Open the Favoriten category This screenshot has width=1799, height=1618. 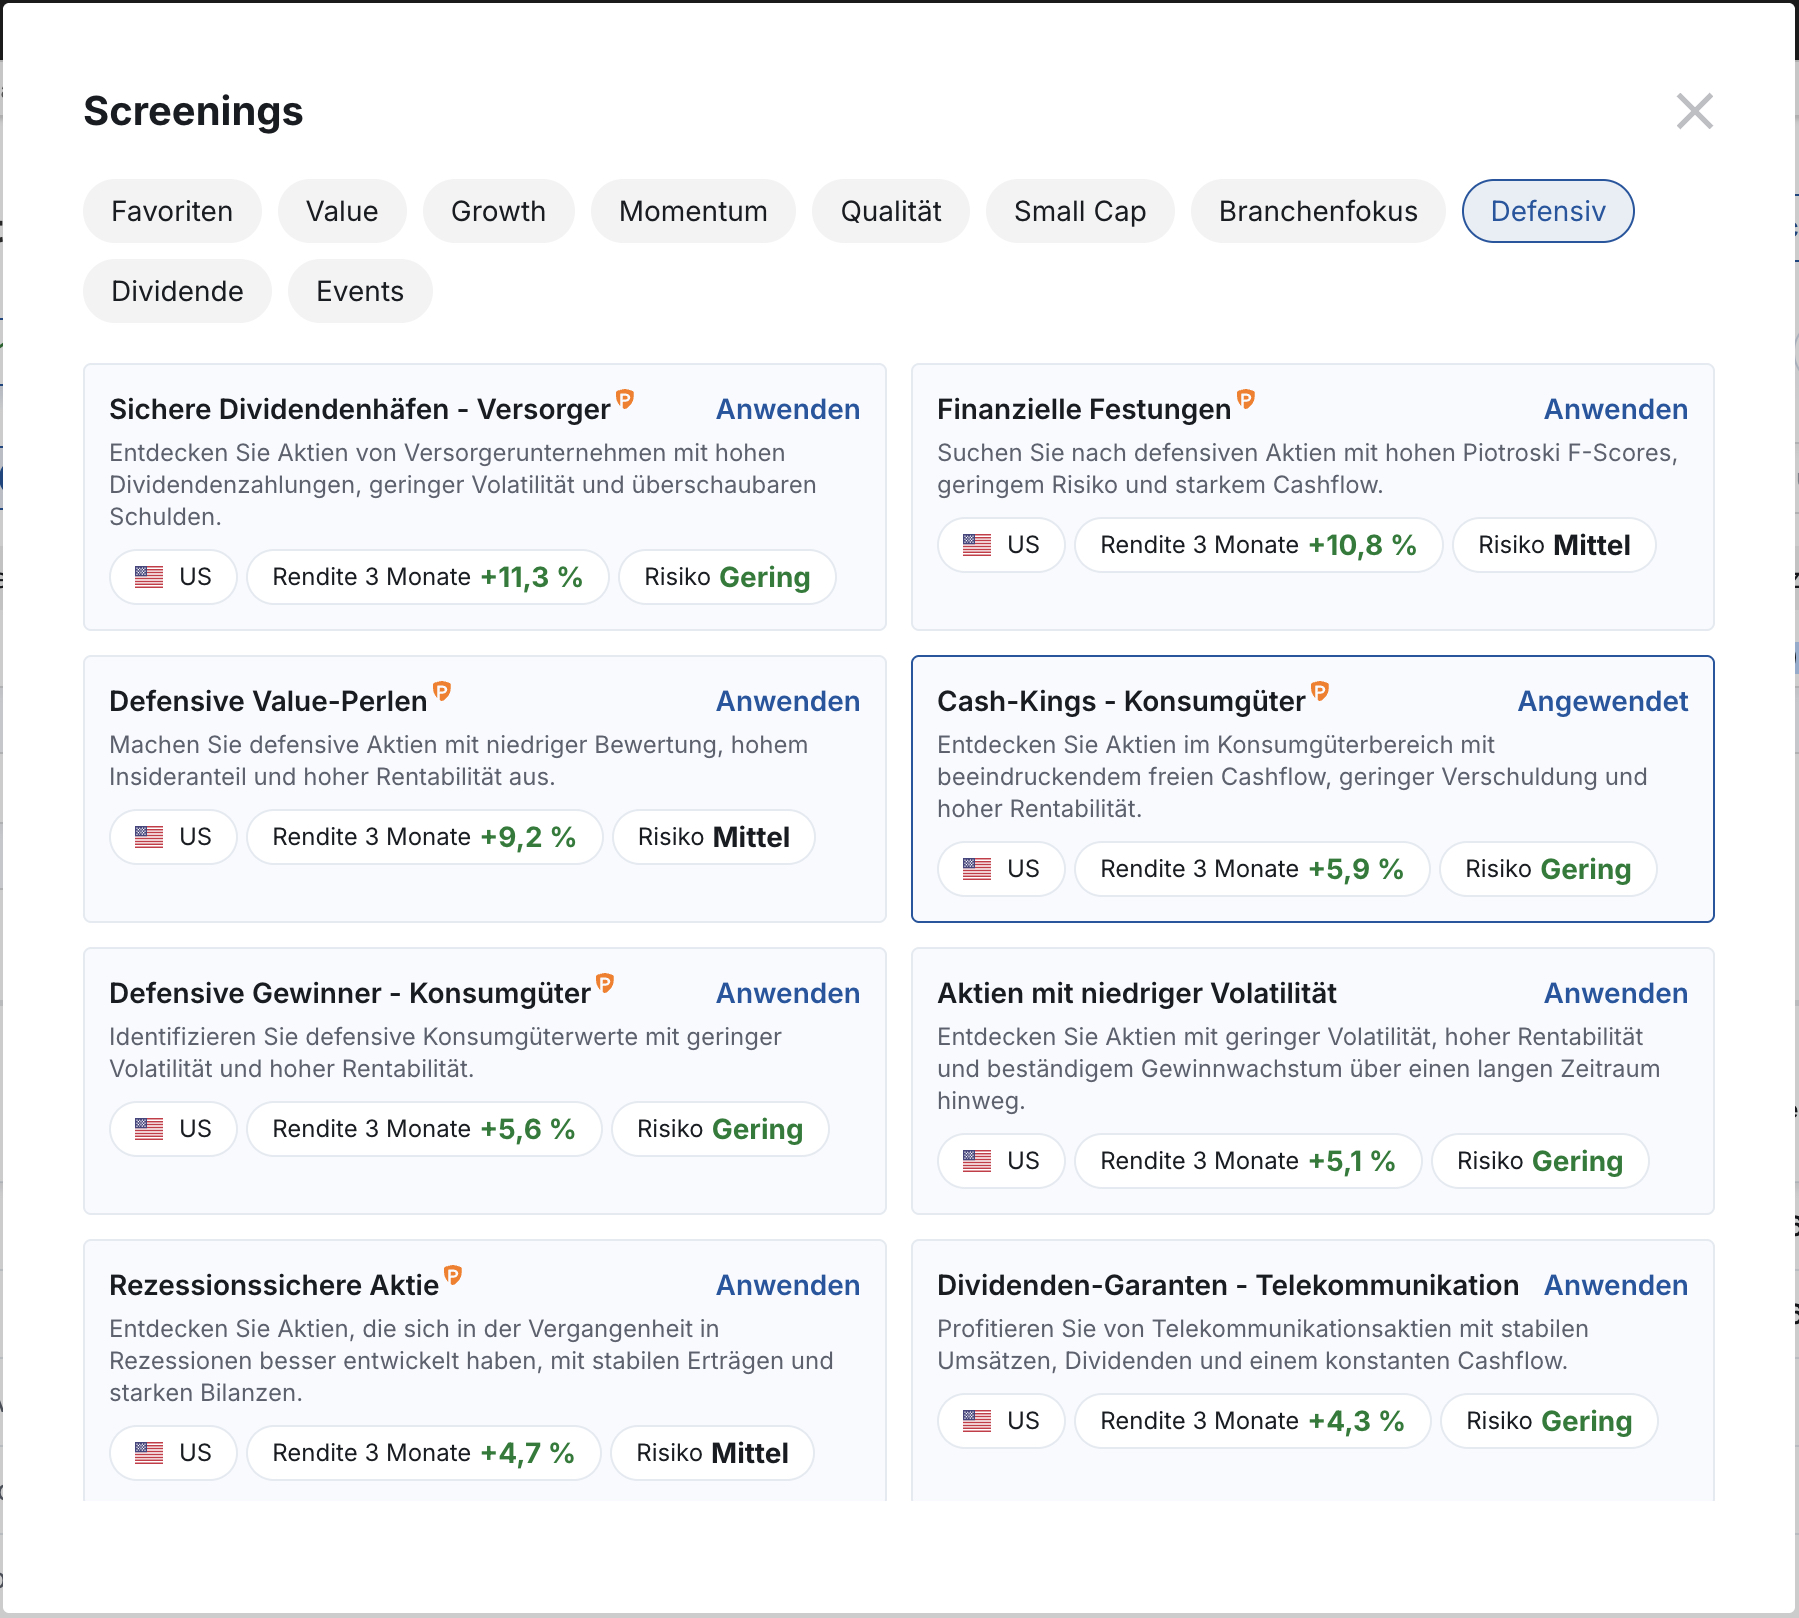[x=172, y=211]
